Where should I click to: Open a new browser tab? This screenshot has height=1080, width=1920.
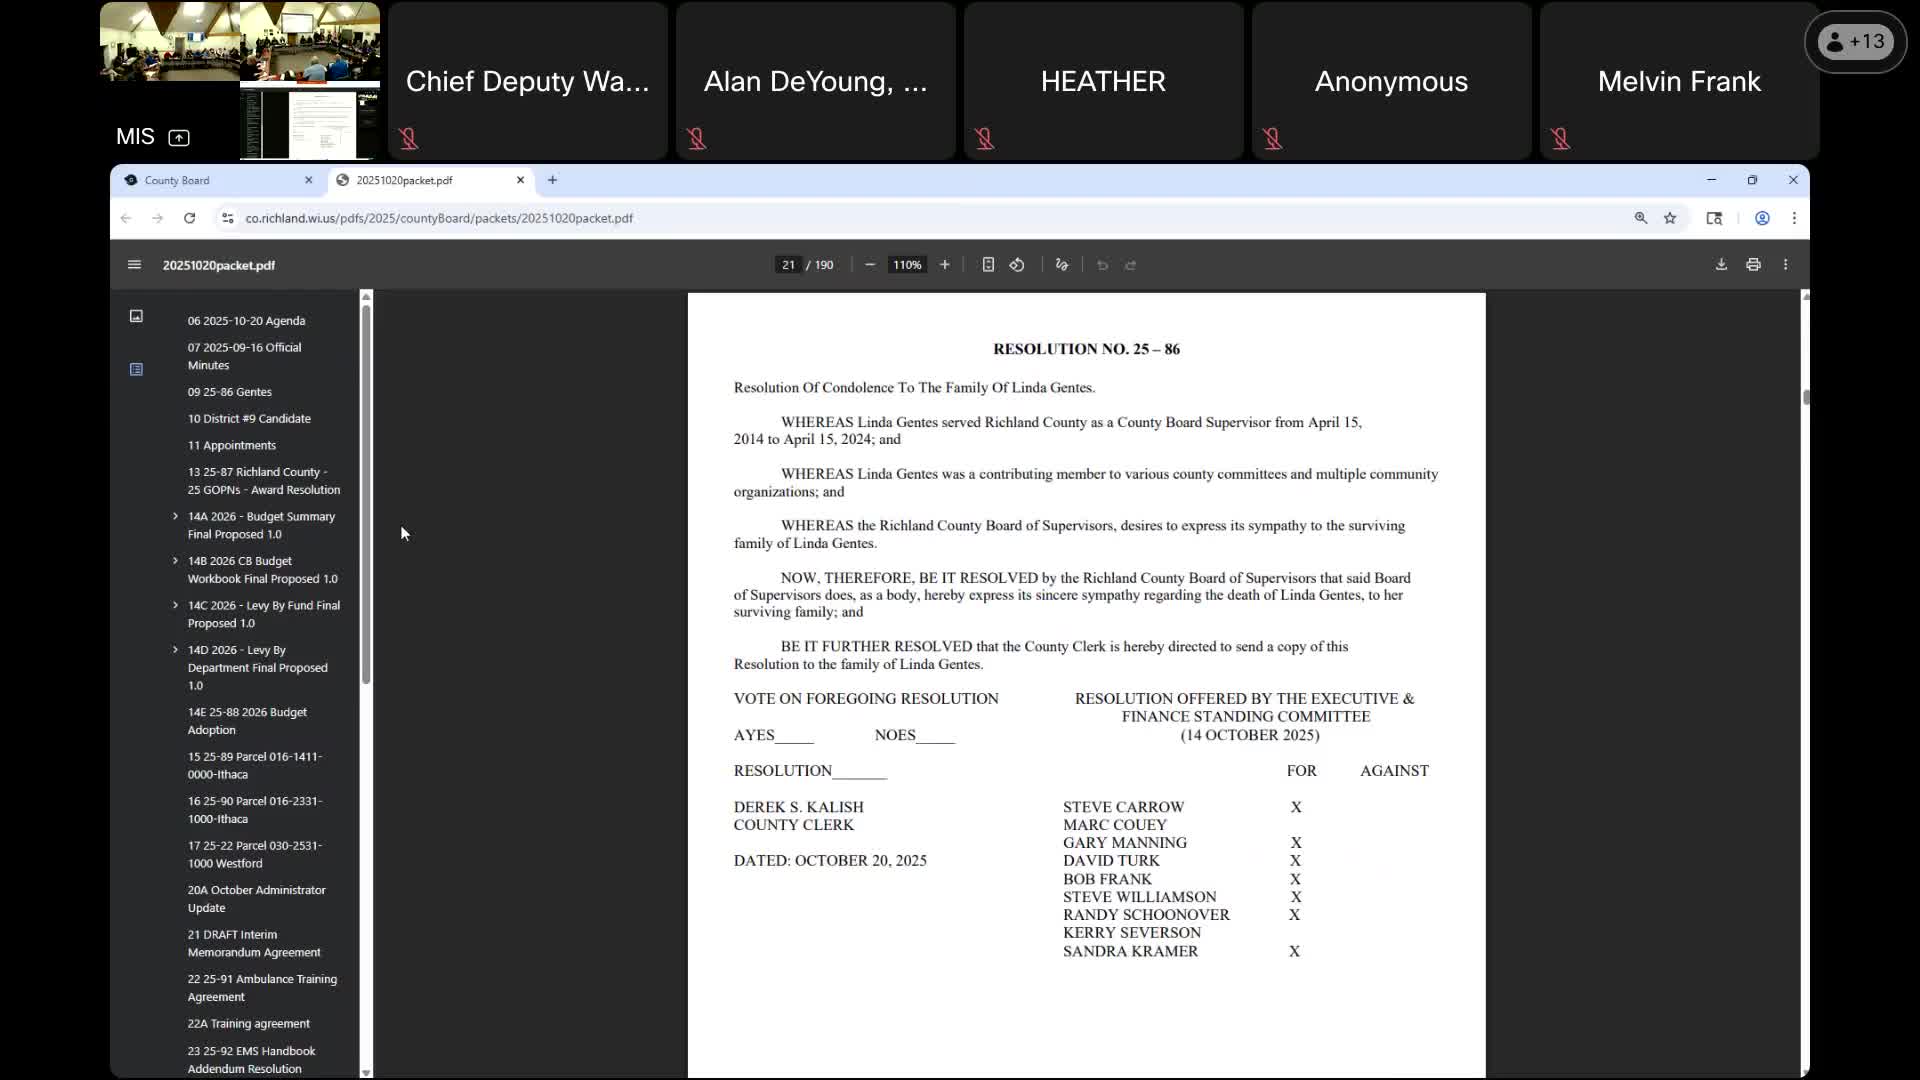pyautogui.click(x=552, y=180)
